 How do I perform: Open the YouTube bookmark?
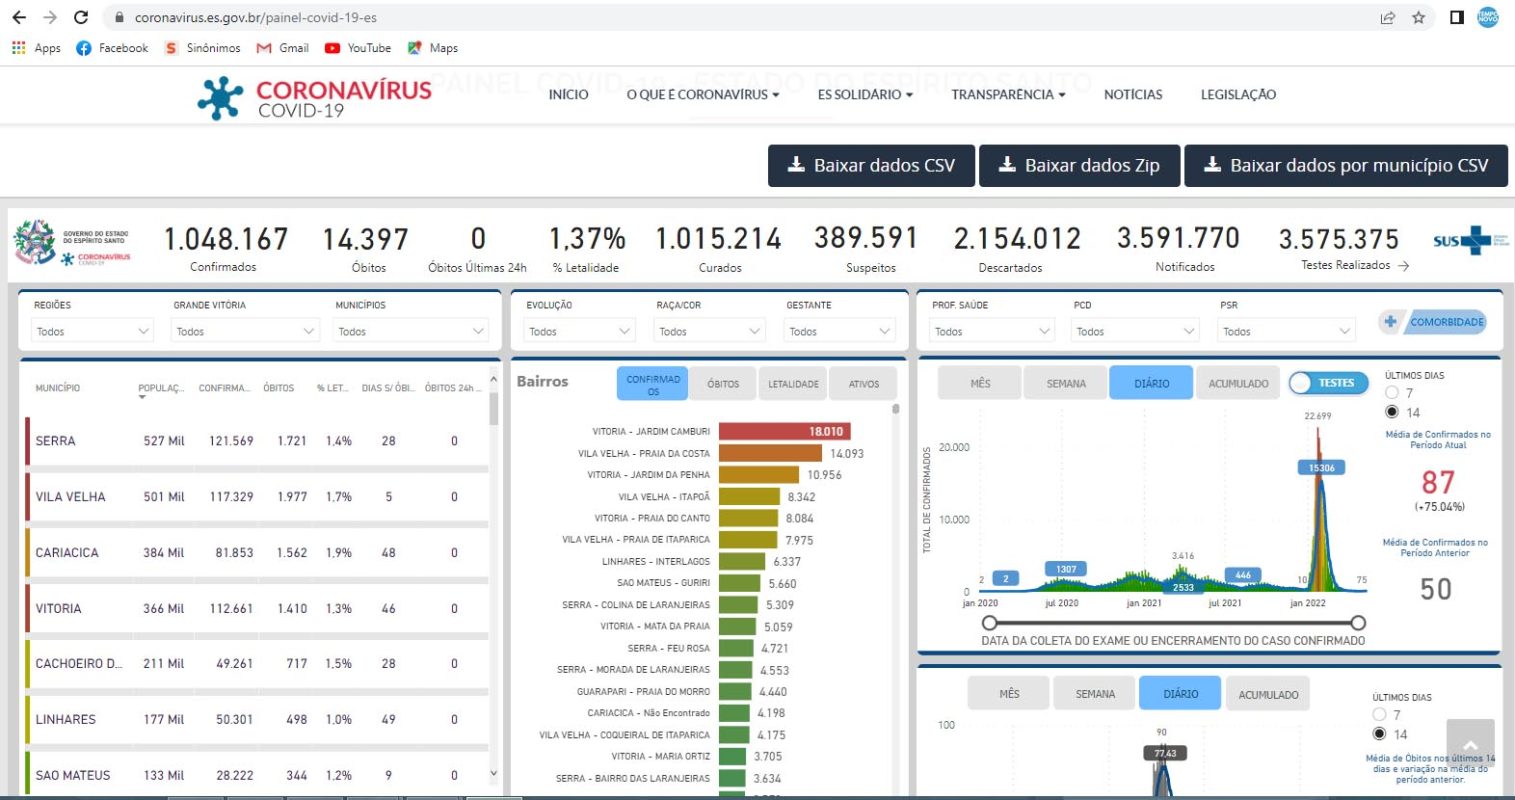click(x=358, y=48)
